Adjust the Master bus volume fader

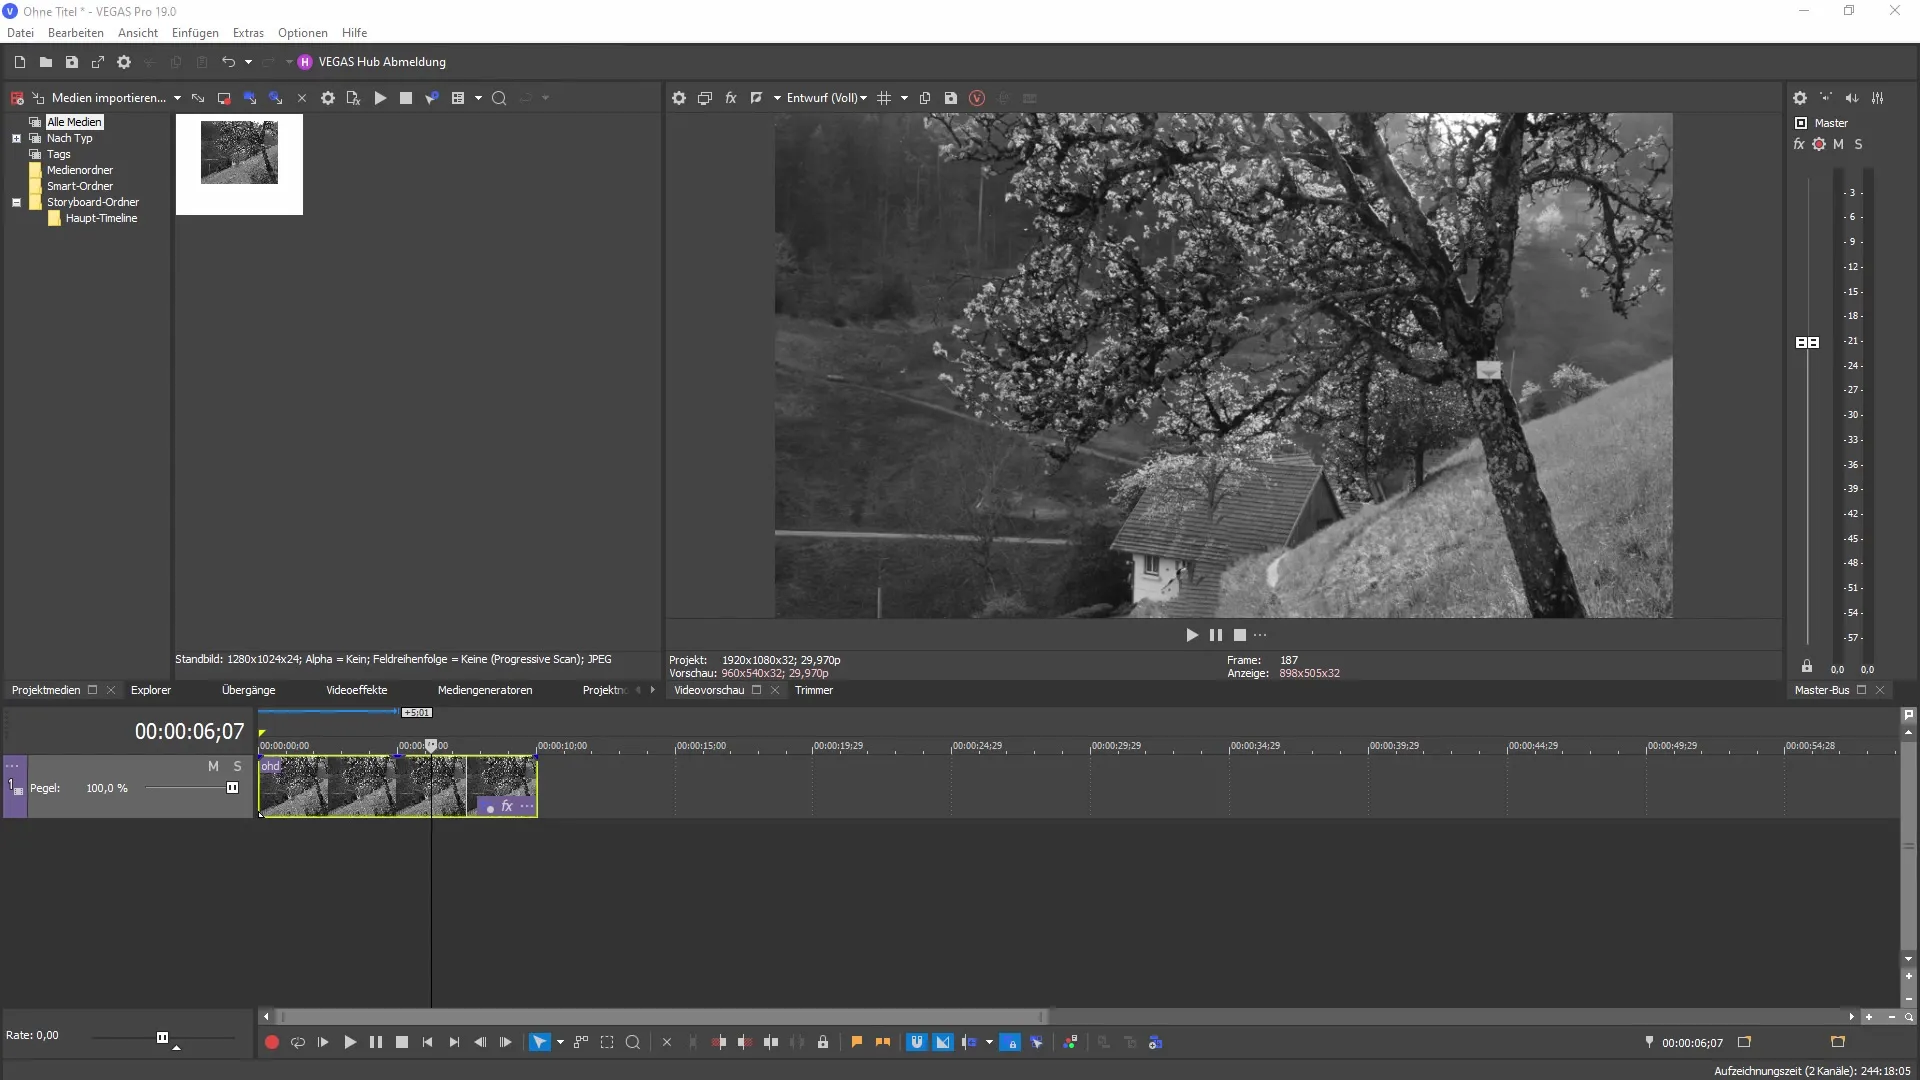point(1807,342)
